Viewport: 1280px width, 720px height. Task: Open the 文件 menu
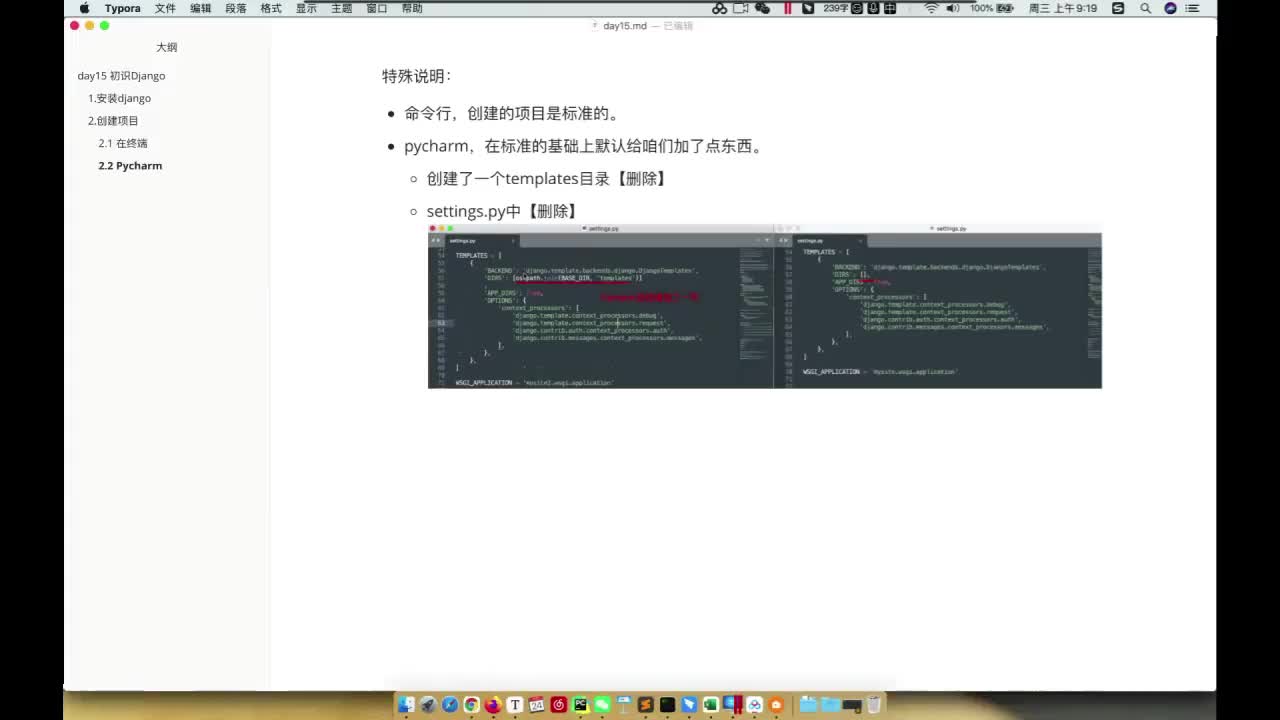tap(165, 8)
